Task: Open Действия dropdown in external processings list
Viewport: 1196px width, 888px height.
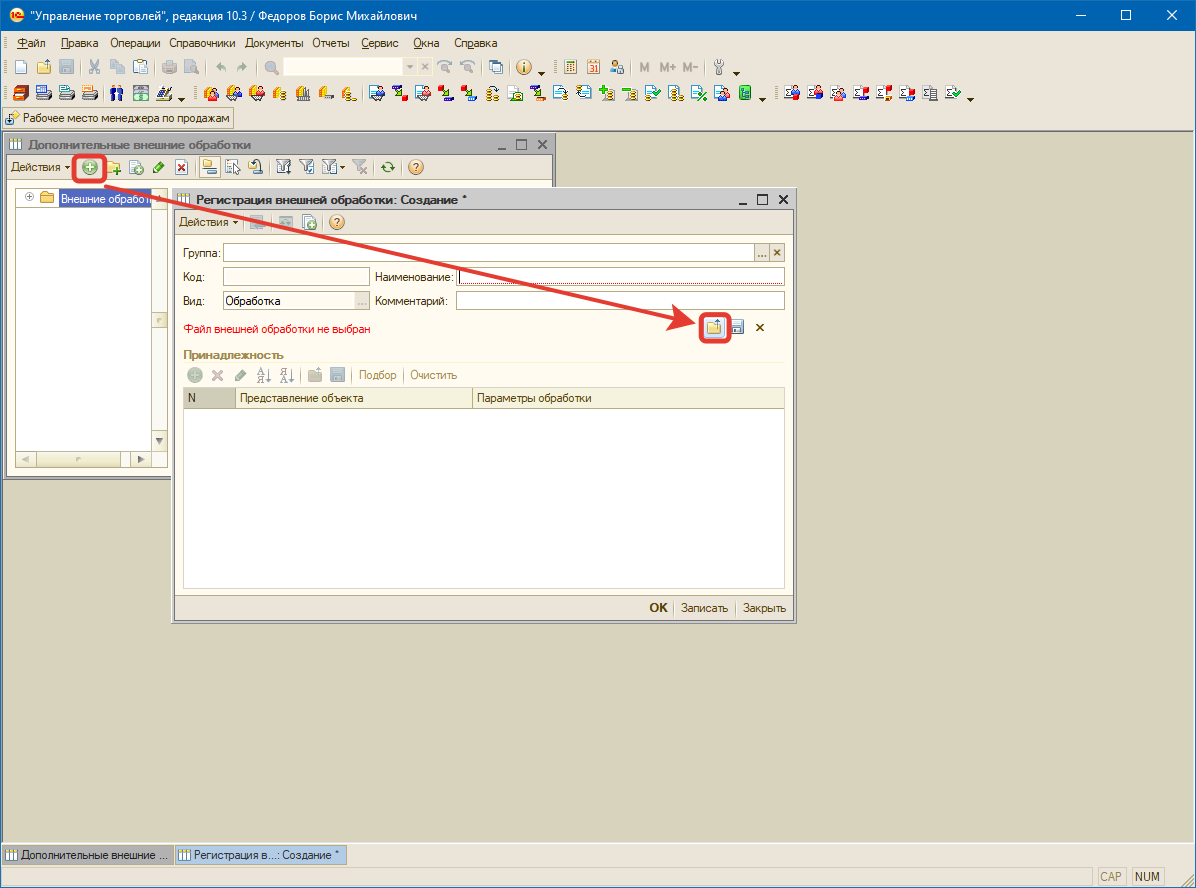Action: click(x=40, y=168)
